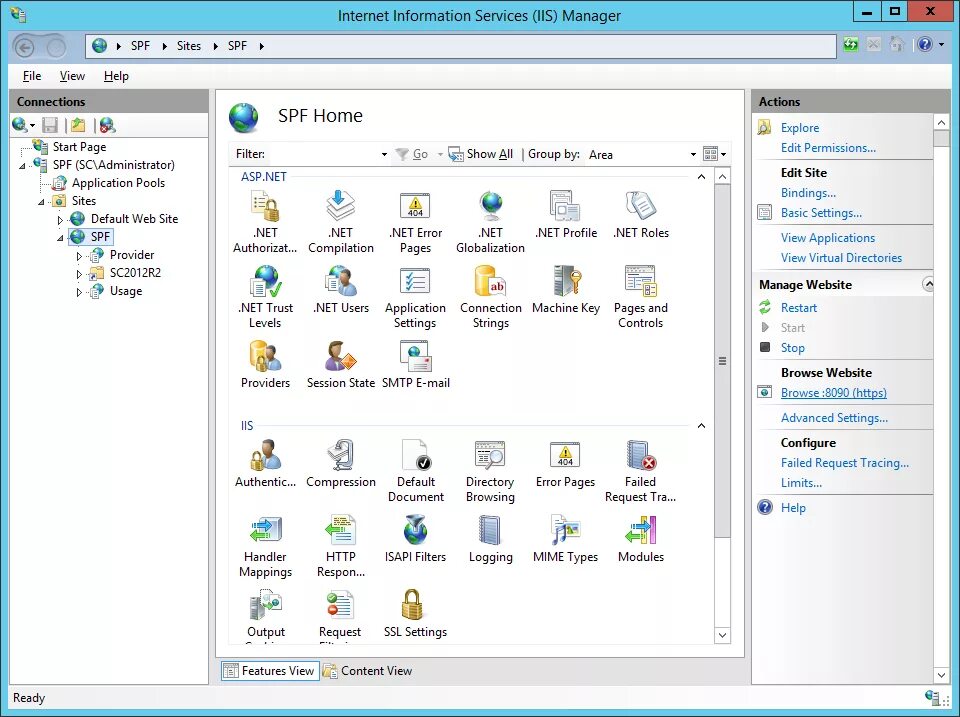Click Browse :8090 (https) link
The height and width of the screenshot is (717, 960).
click(833, 393)
